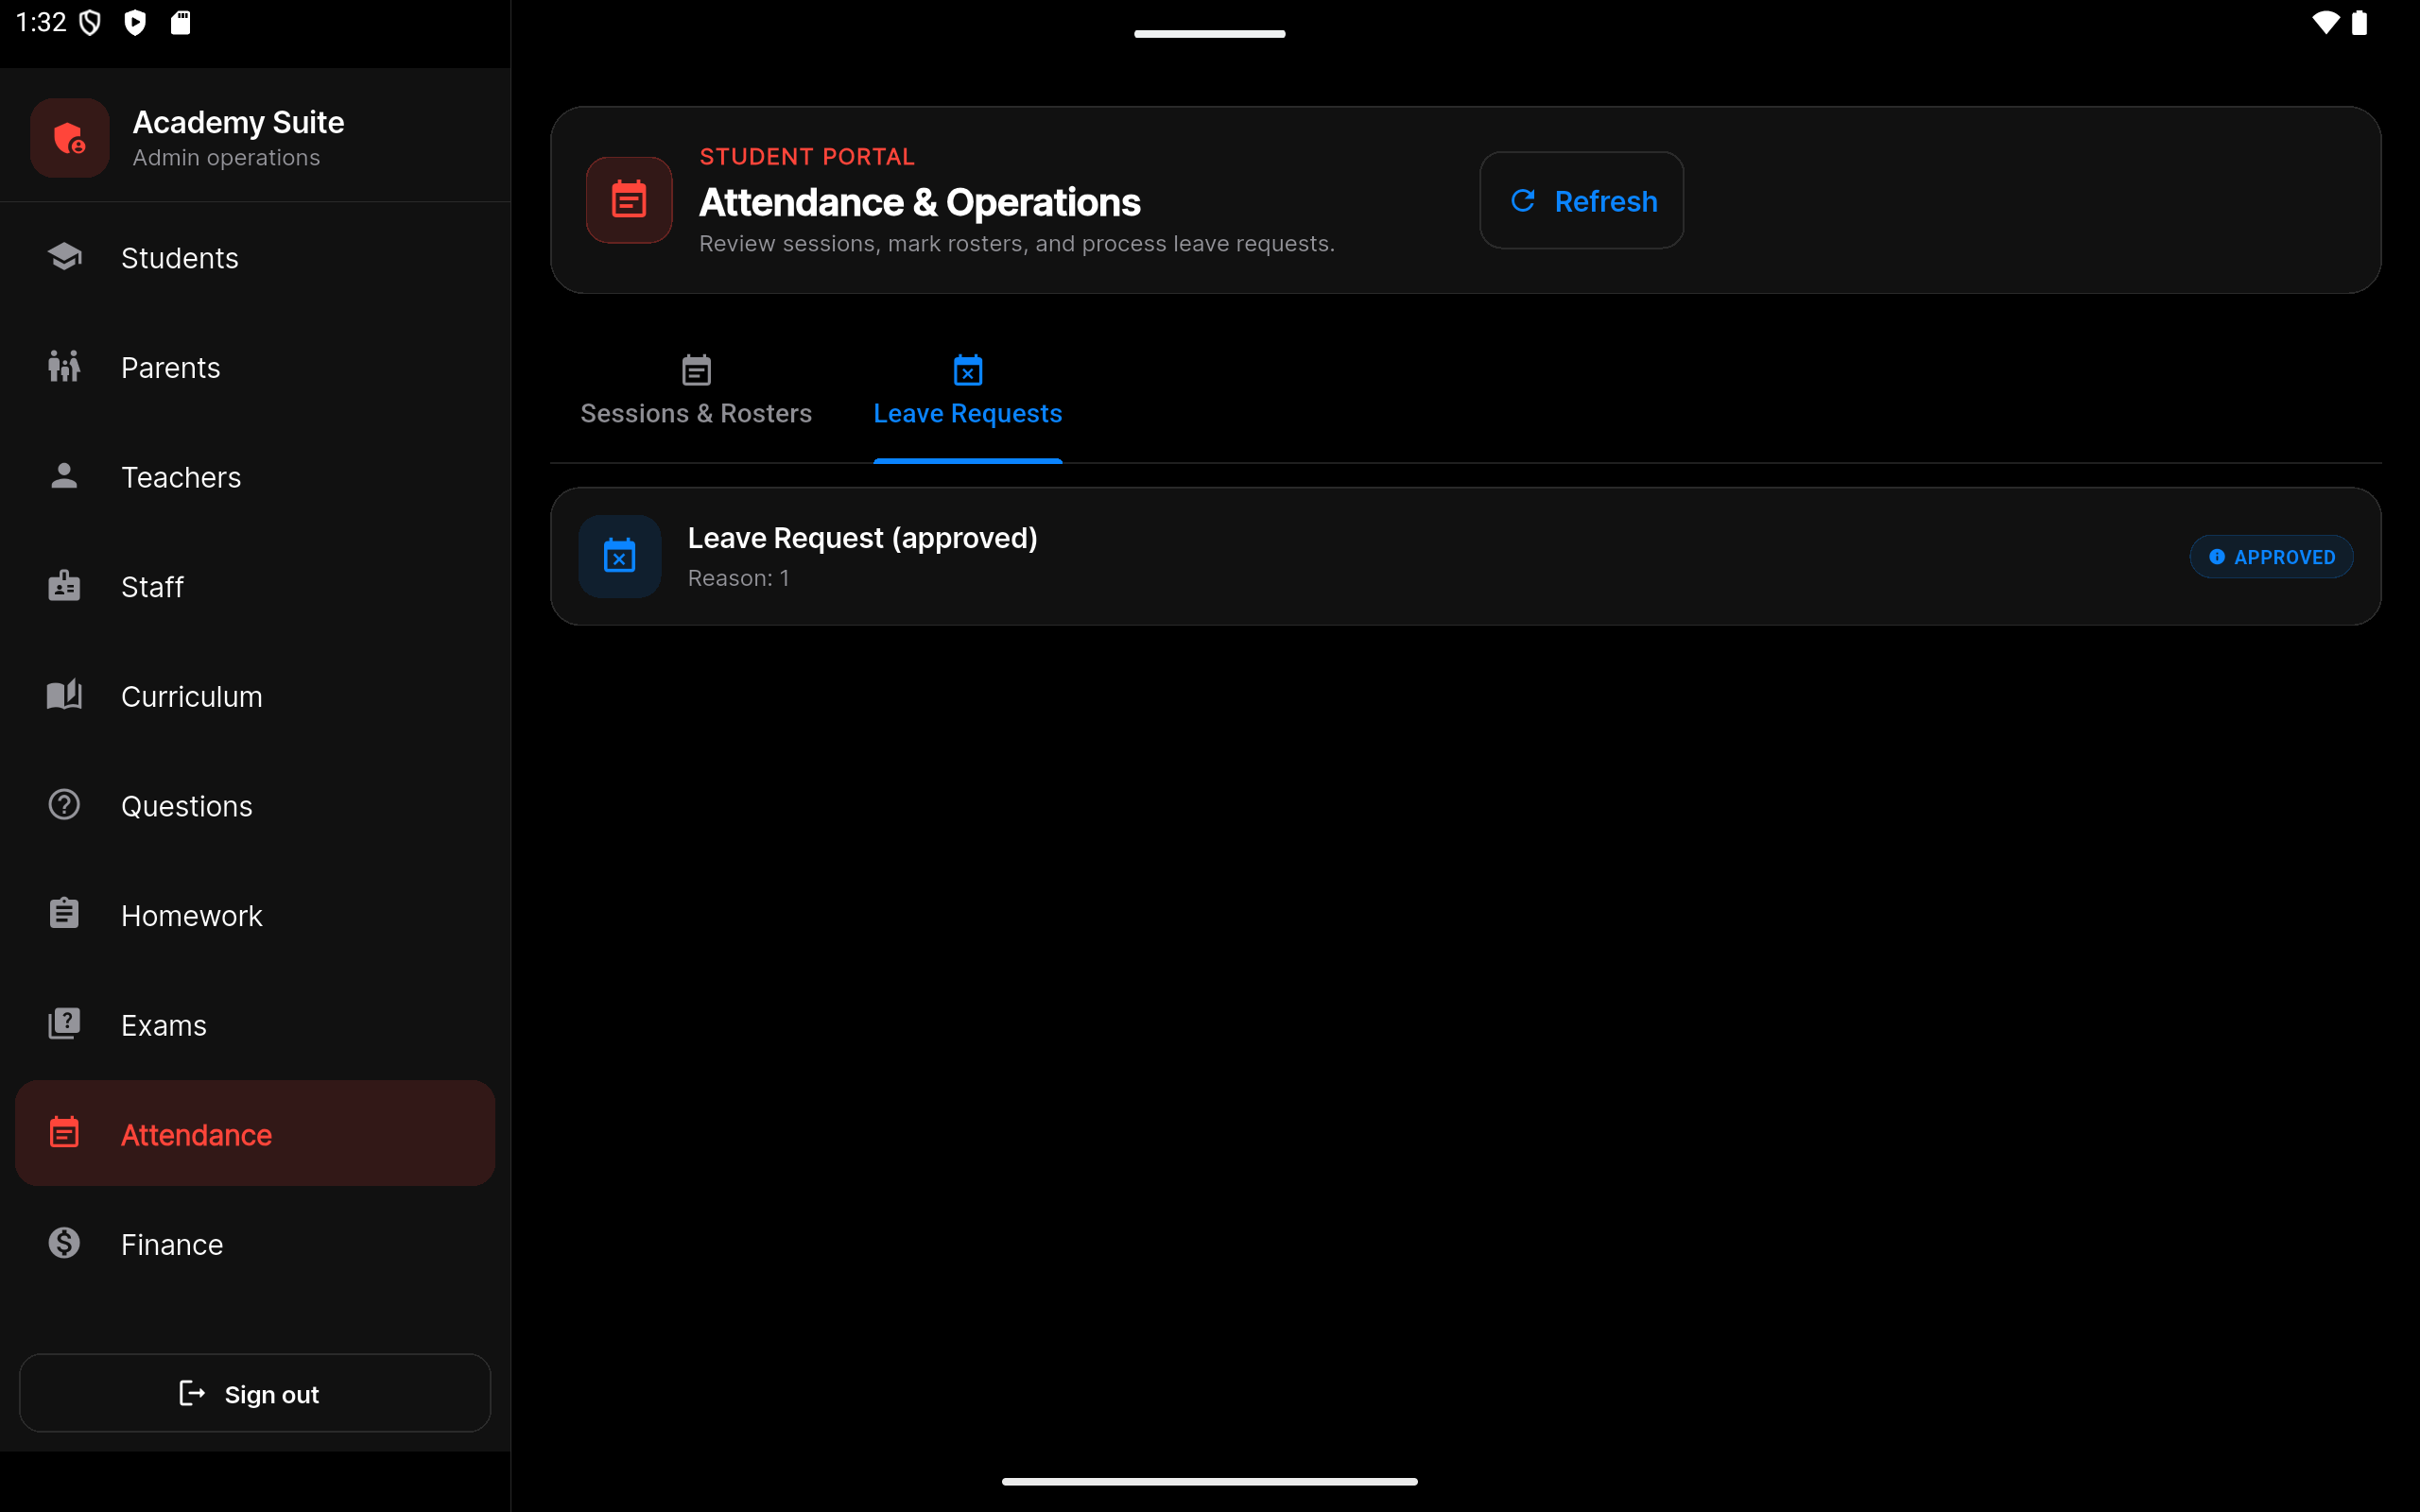Open the Questions help-circle icon

tap(64, 805)
